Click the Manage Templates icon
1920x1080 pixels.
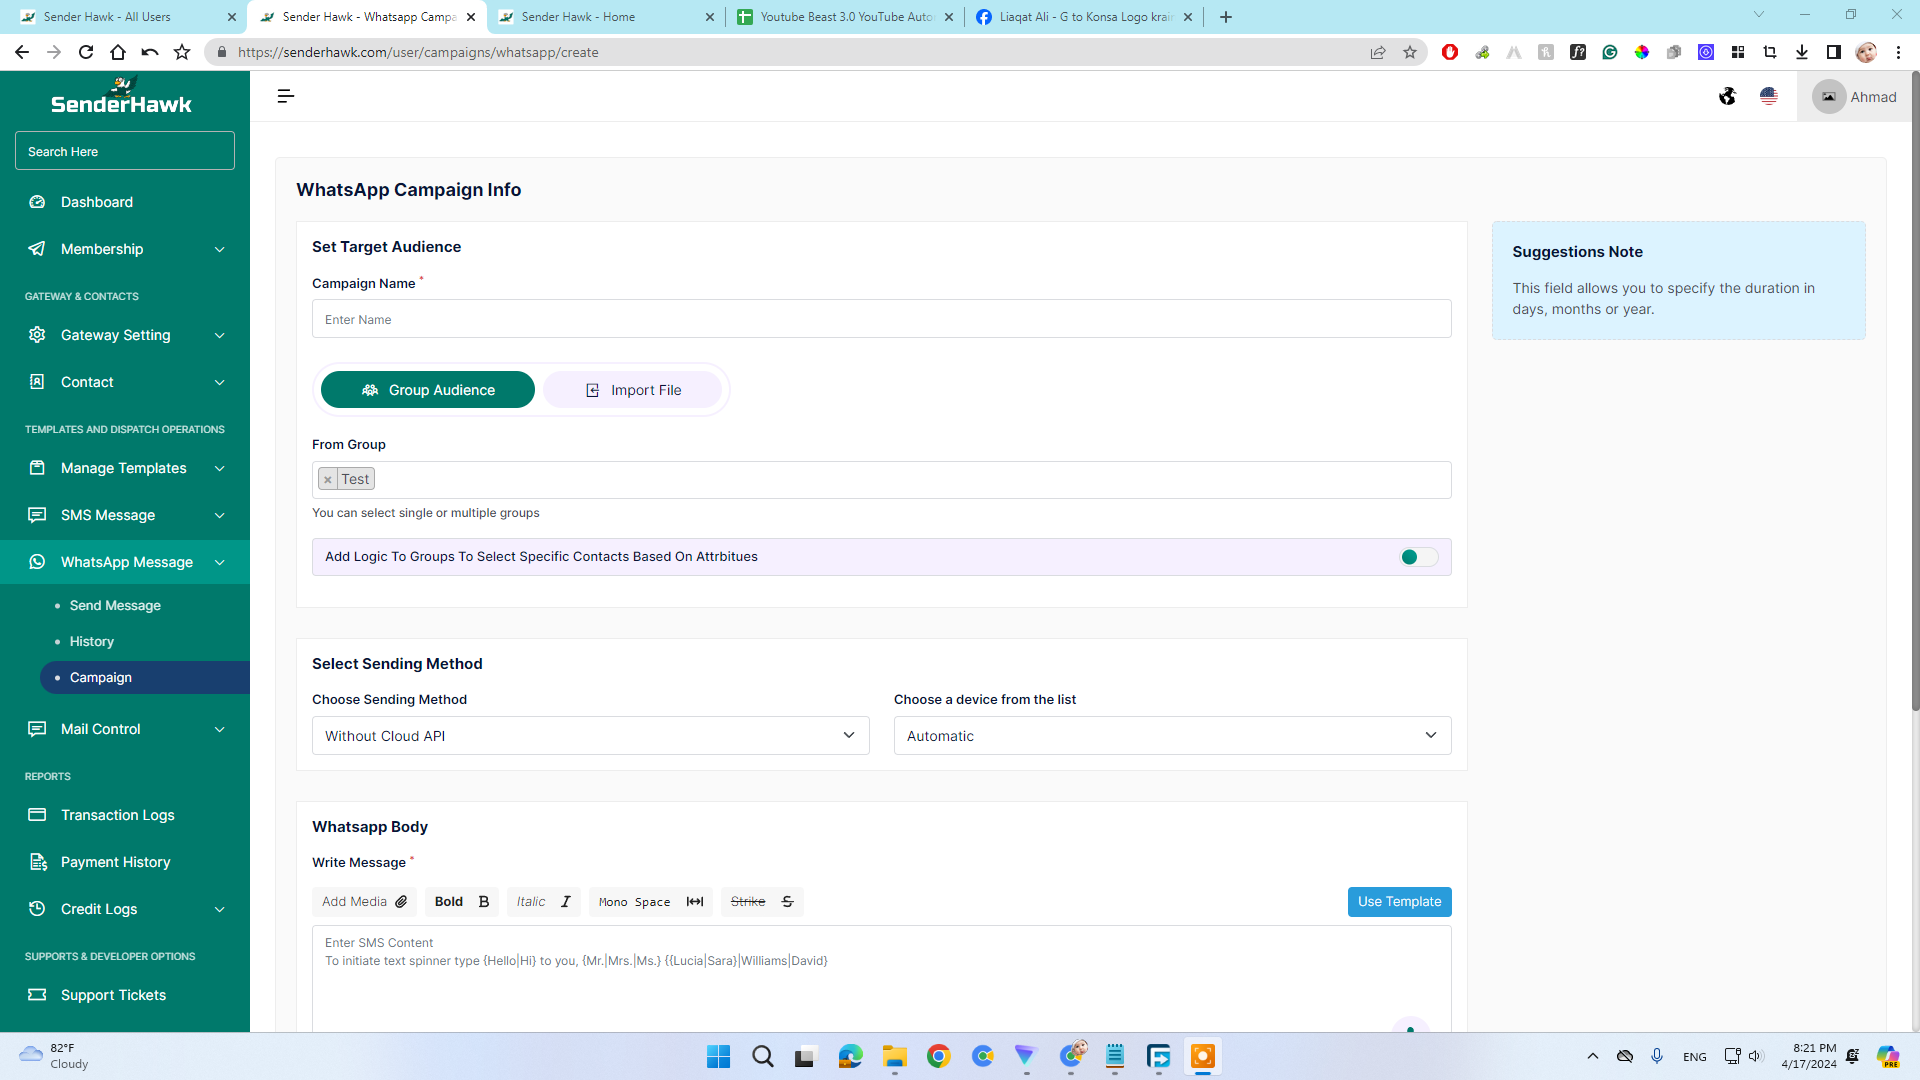pyautogui.click(x=37, y=468)
